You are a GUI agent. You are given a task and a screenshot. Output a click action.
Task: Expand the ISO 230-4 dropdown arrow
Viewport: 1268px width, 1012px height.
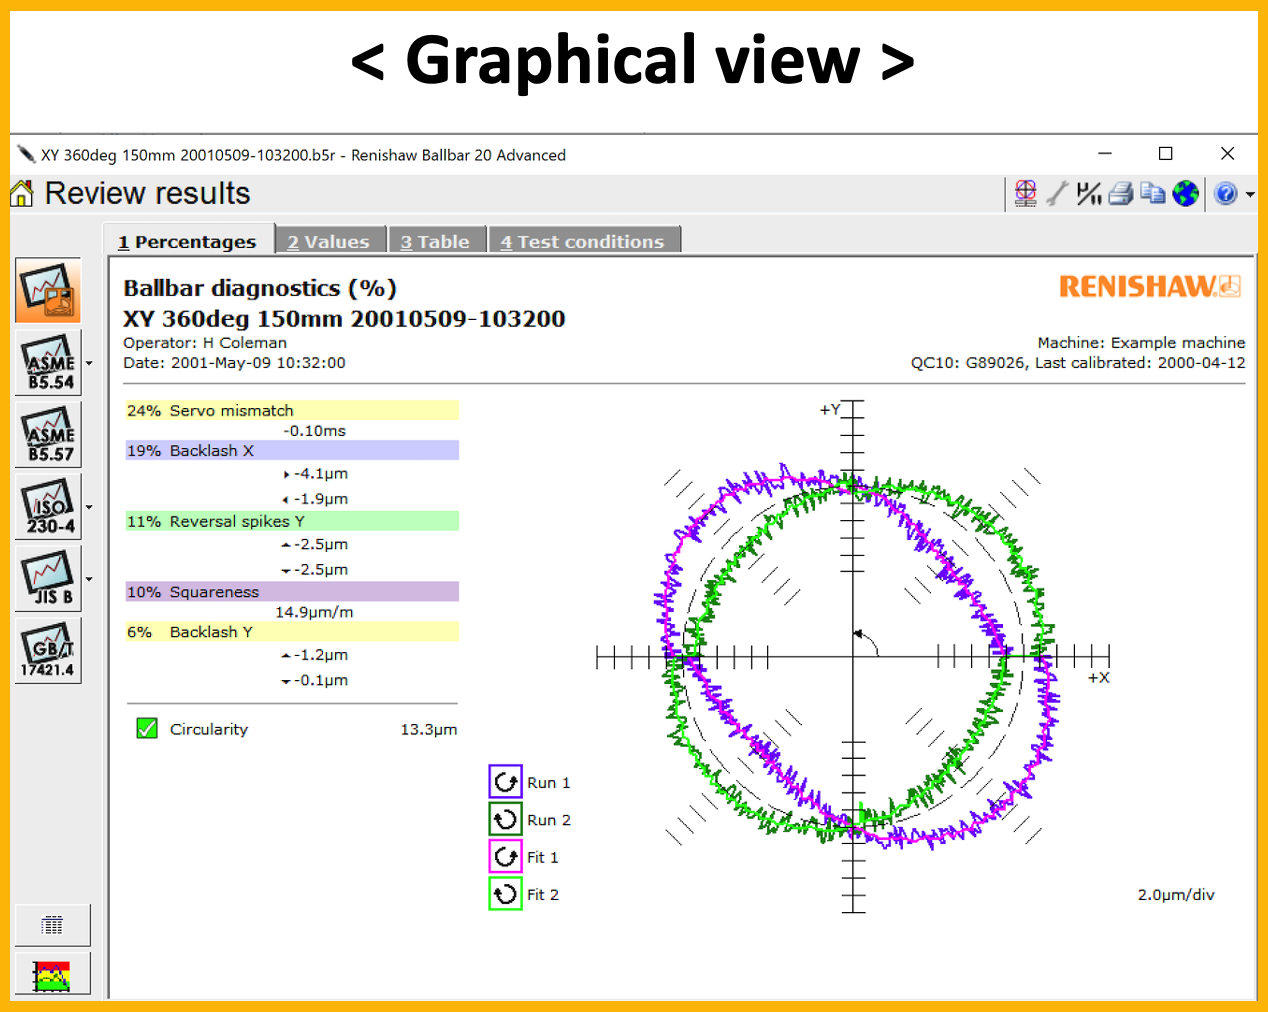point(89,507)
